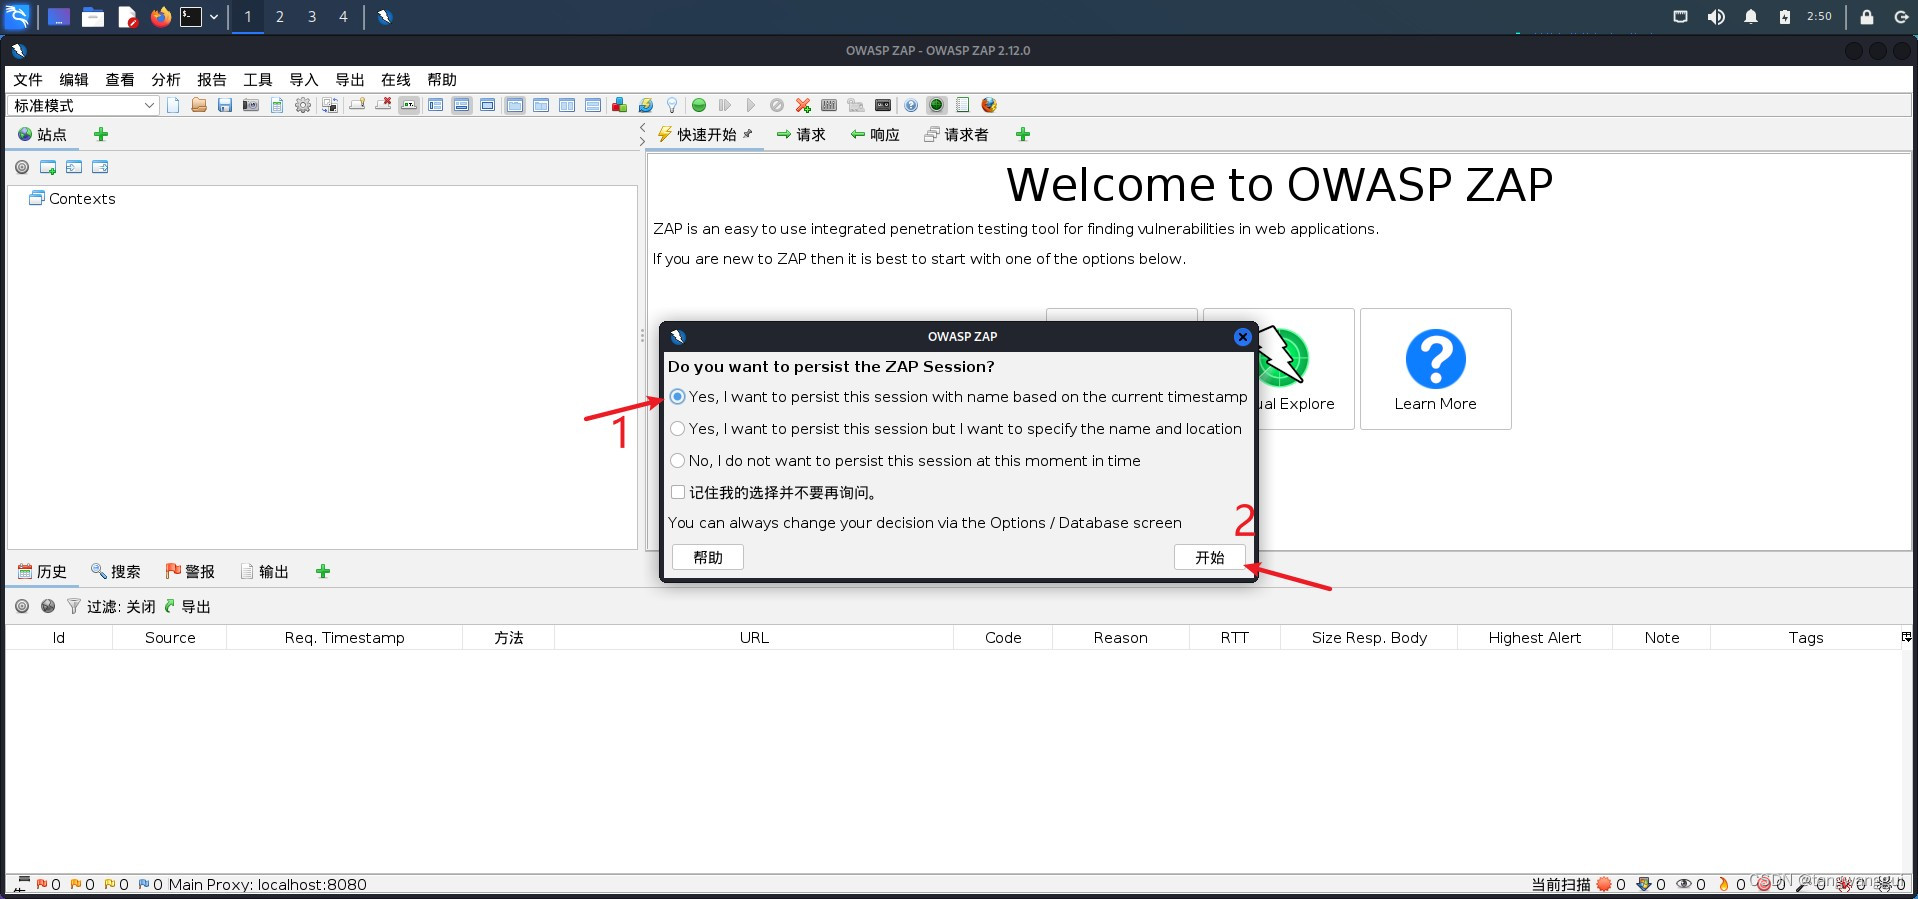Click the URL column header
The height and width of the screenshot is (899, 1918).
(754, 638)
